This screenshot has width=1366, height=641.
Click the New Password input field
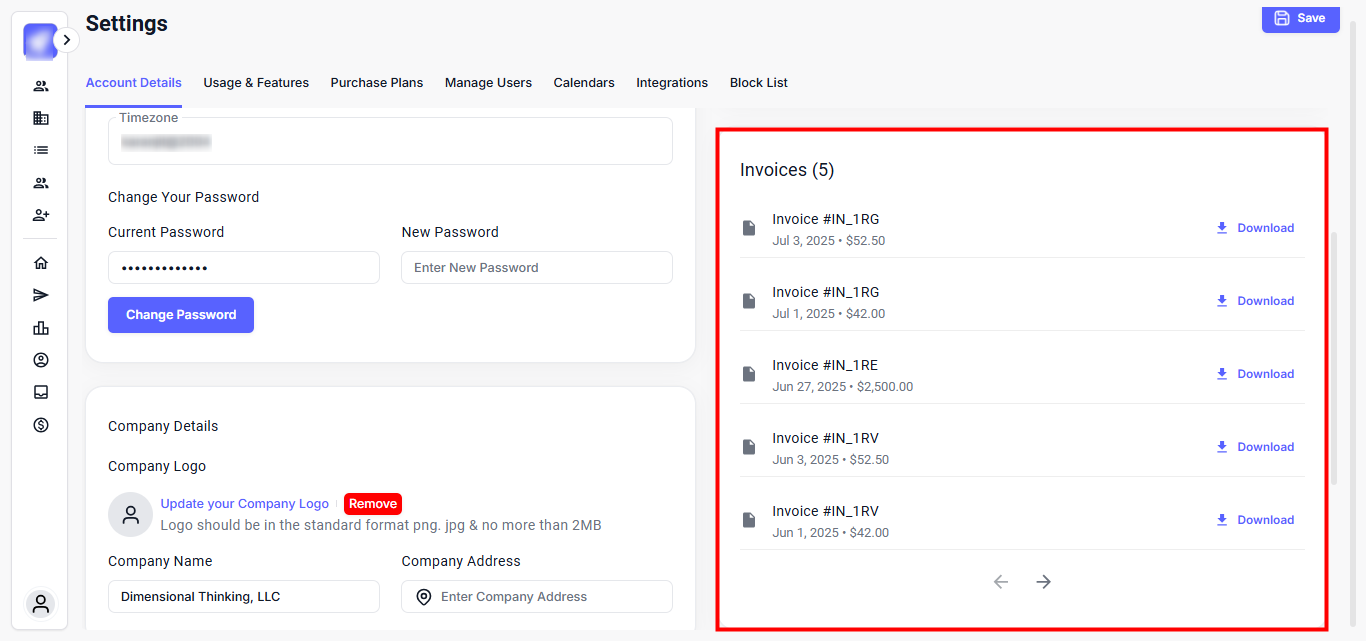[x=537, y=268]
